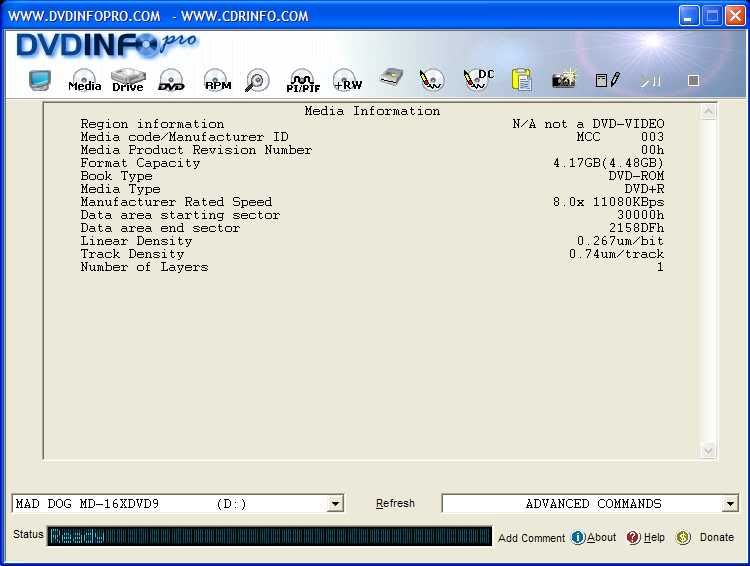This screenshot has width=750, height=566.
Task: Click the camera screenshot icon
Action: [x=563, y=79]
